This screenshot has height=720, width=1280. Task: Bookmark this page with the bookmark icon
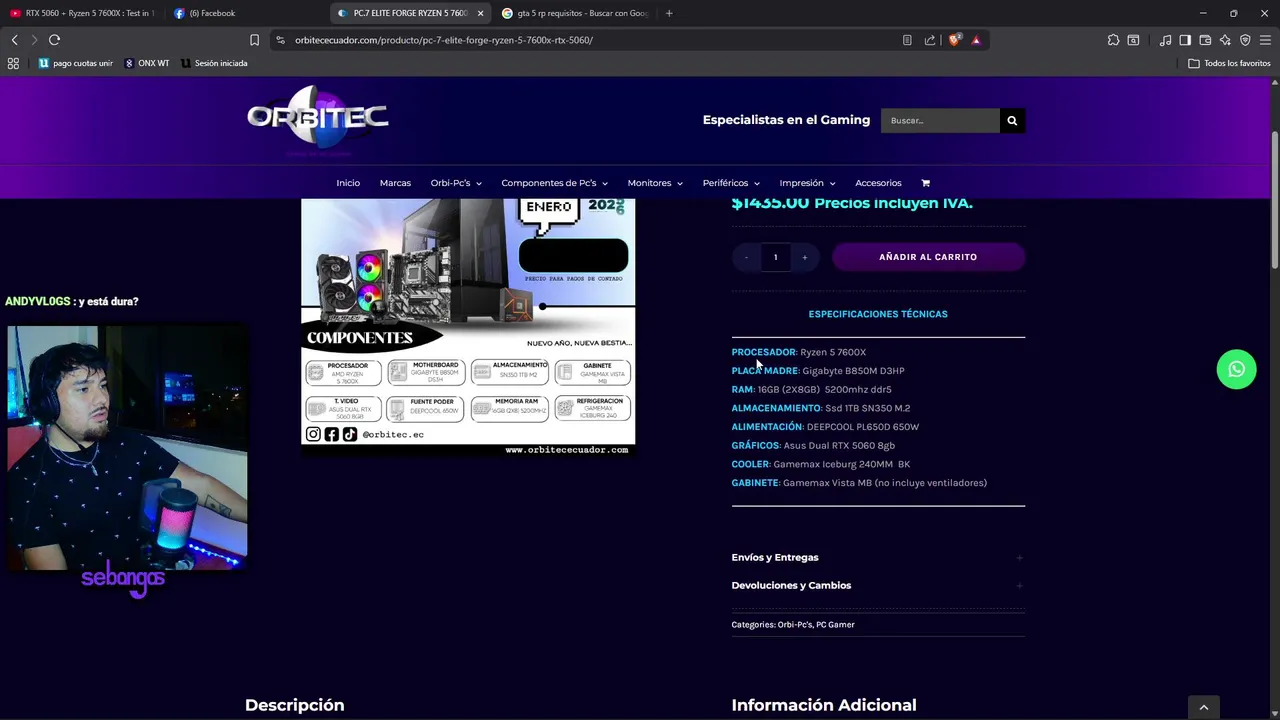point(254,40)
